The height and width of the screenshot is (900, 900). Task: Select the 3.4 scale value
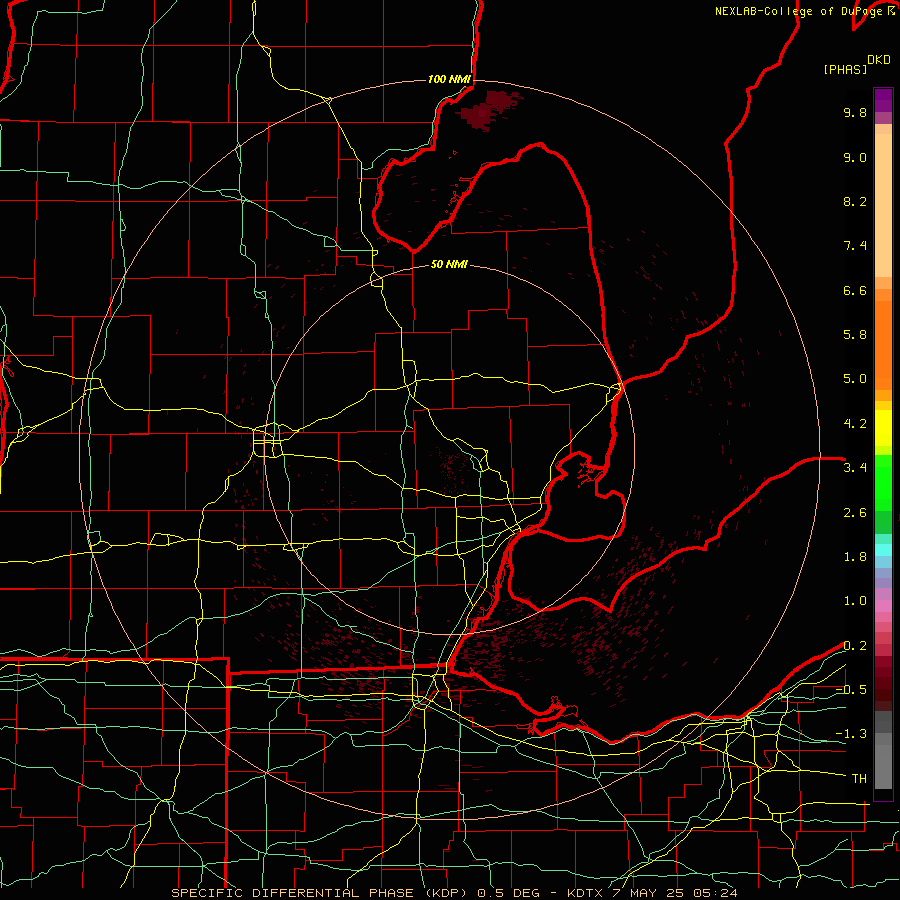[x=855, y=468]
